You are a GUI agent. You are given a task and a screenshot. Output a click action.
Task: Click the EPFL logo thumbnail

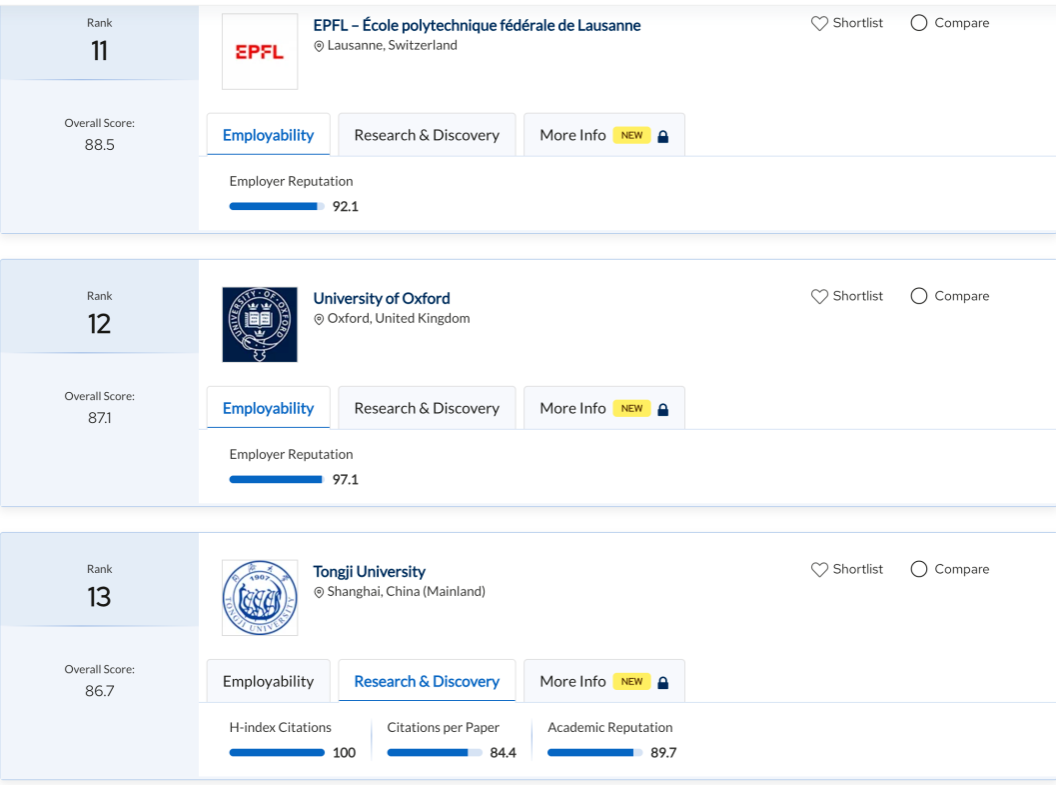click(x=259, y=52)
